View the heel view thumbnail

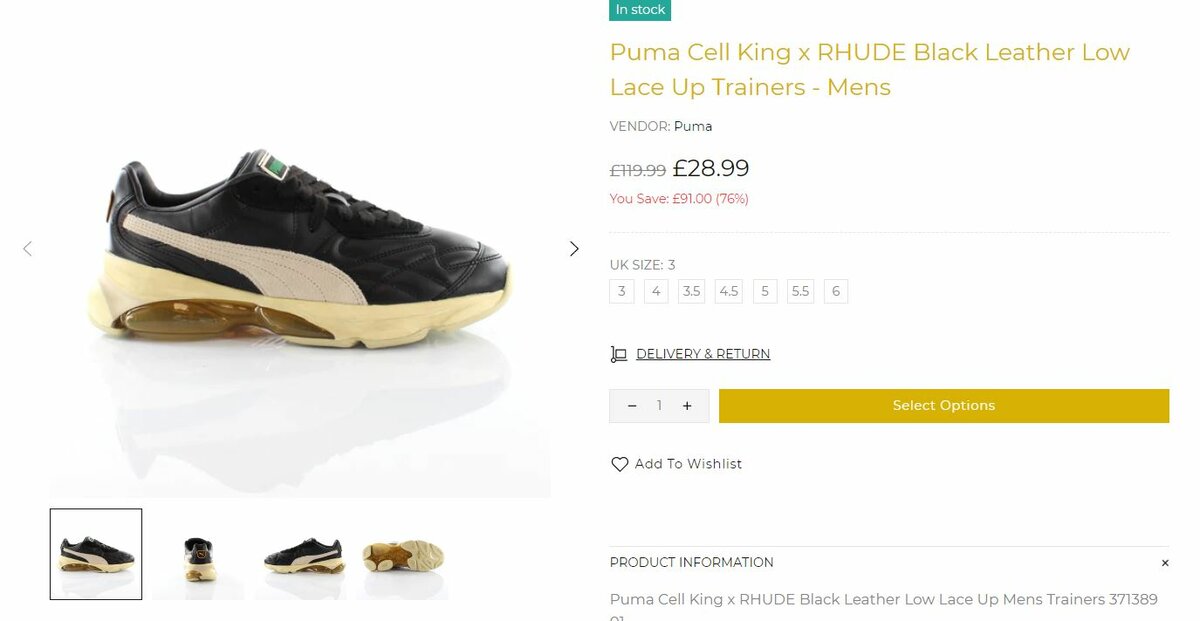click(198, 555)
